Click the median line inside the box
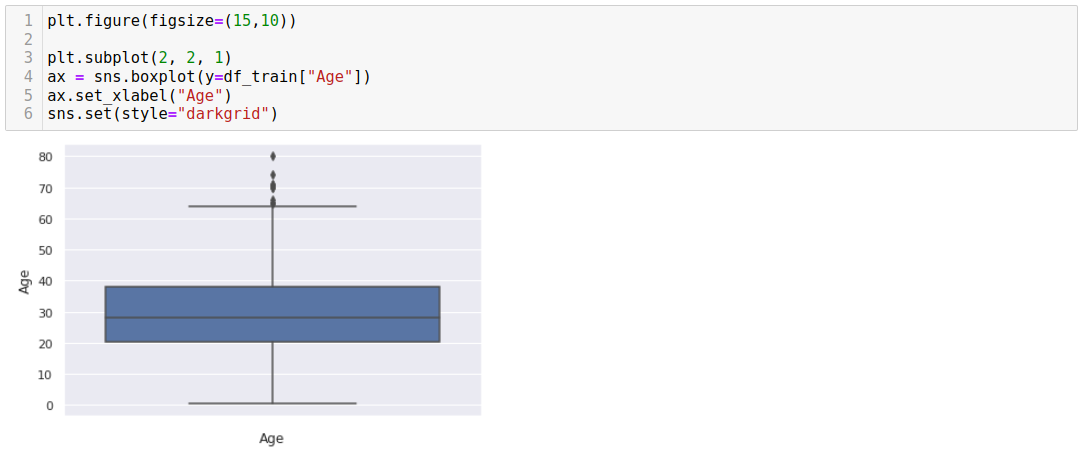Image resolution: width=1085 pixels, height=458 pixels. tap(273, 318)
